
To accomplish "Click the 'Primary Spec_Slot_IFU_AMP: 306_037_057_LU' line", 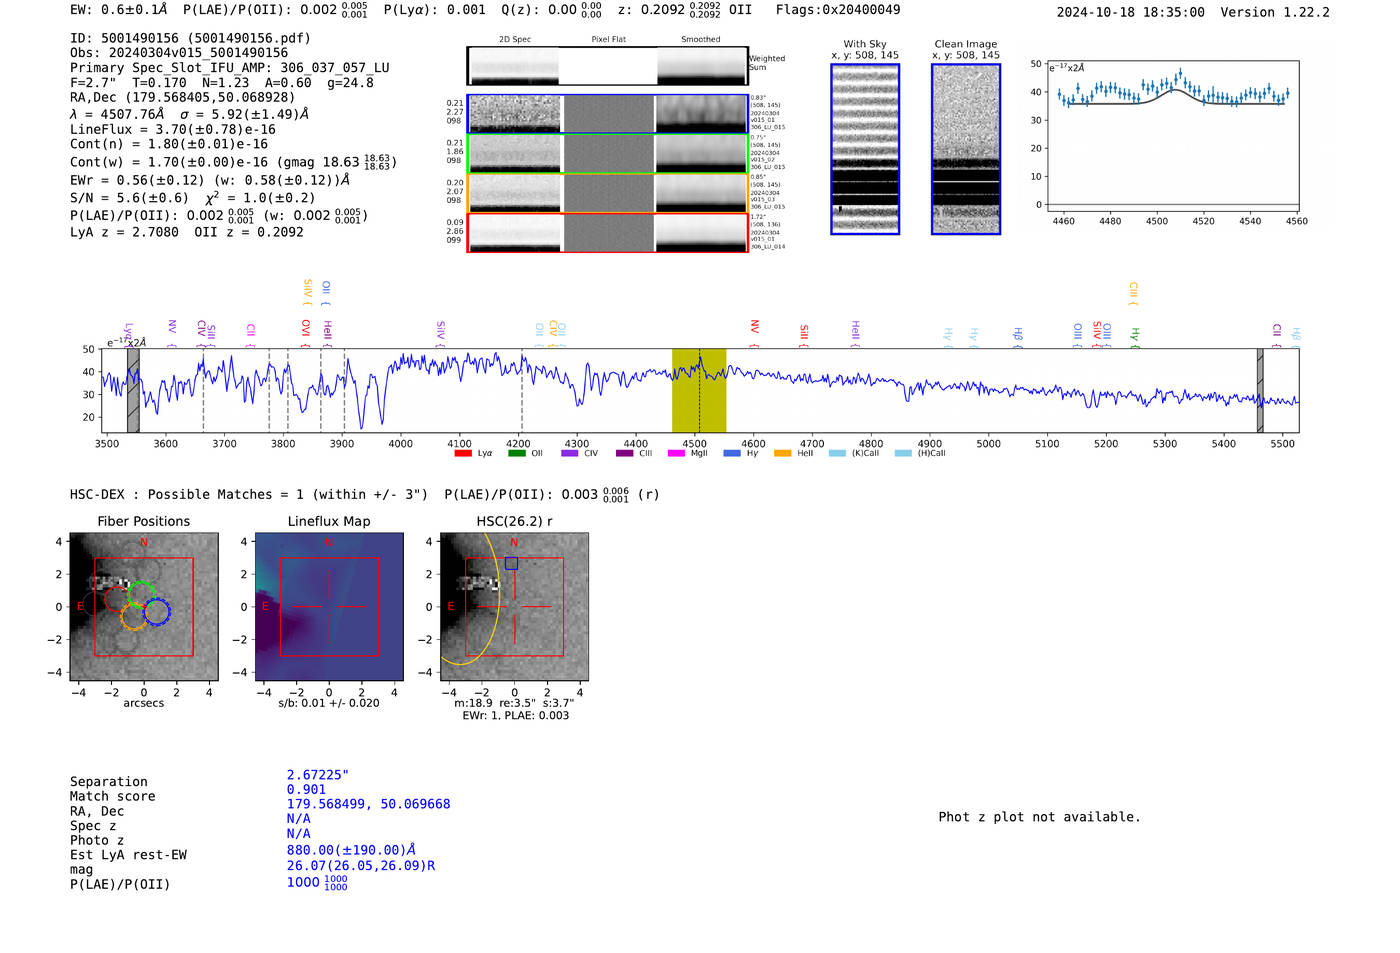I will 230,68.
